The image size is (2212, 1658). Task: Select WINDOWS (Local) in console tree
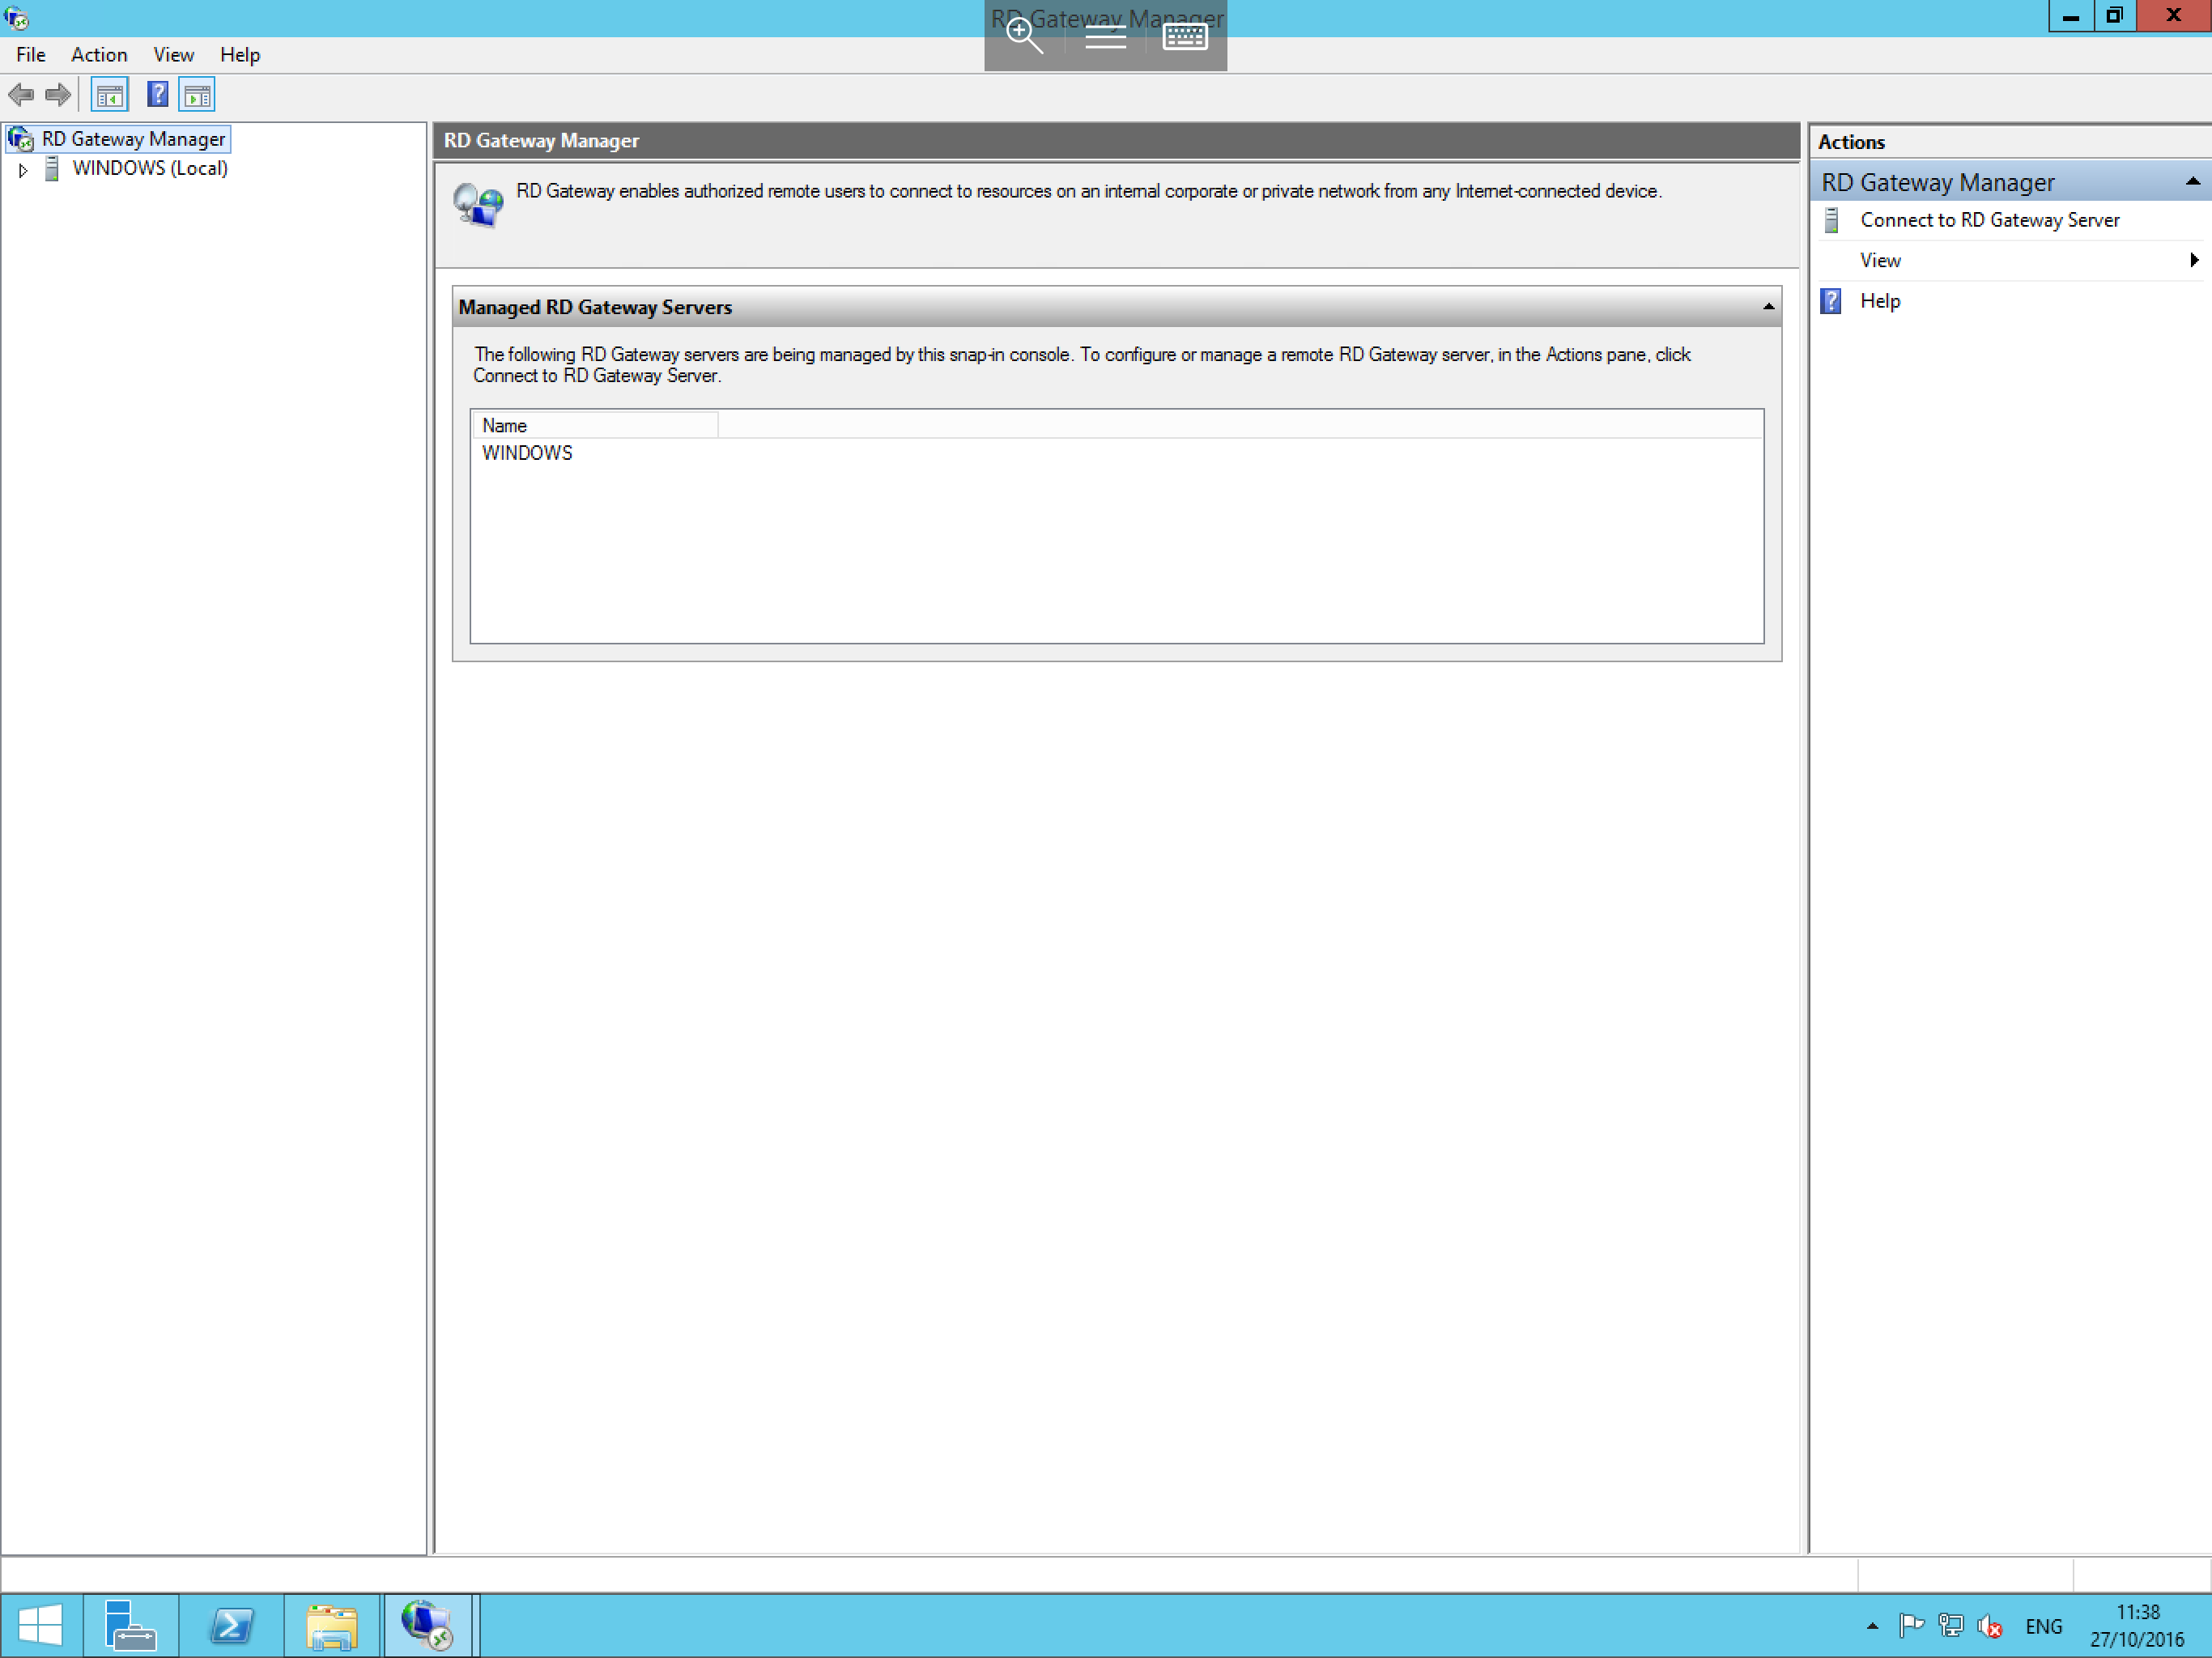coord(150,168)
